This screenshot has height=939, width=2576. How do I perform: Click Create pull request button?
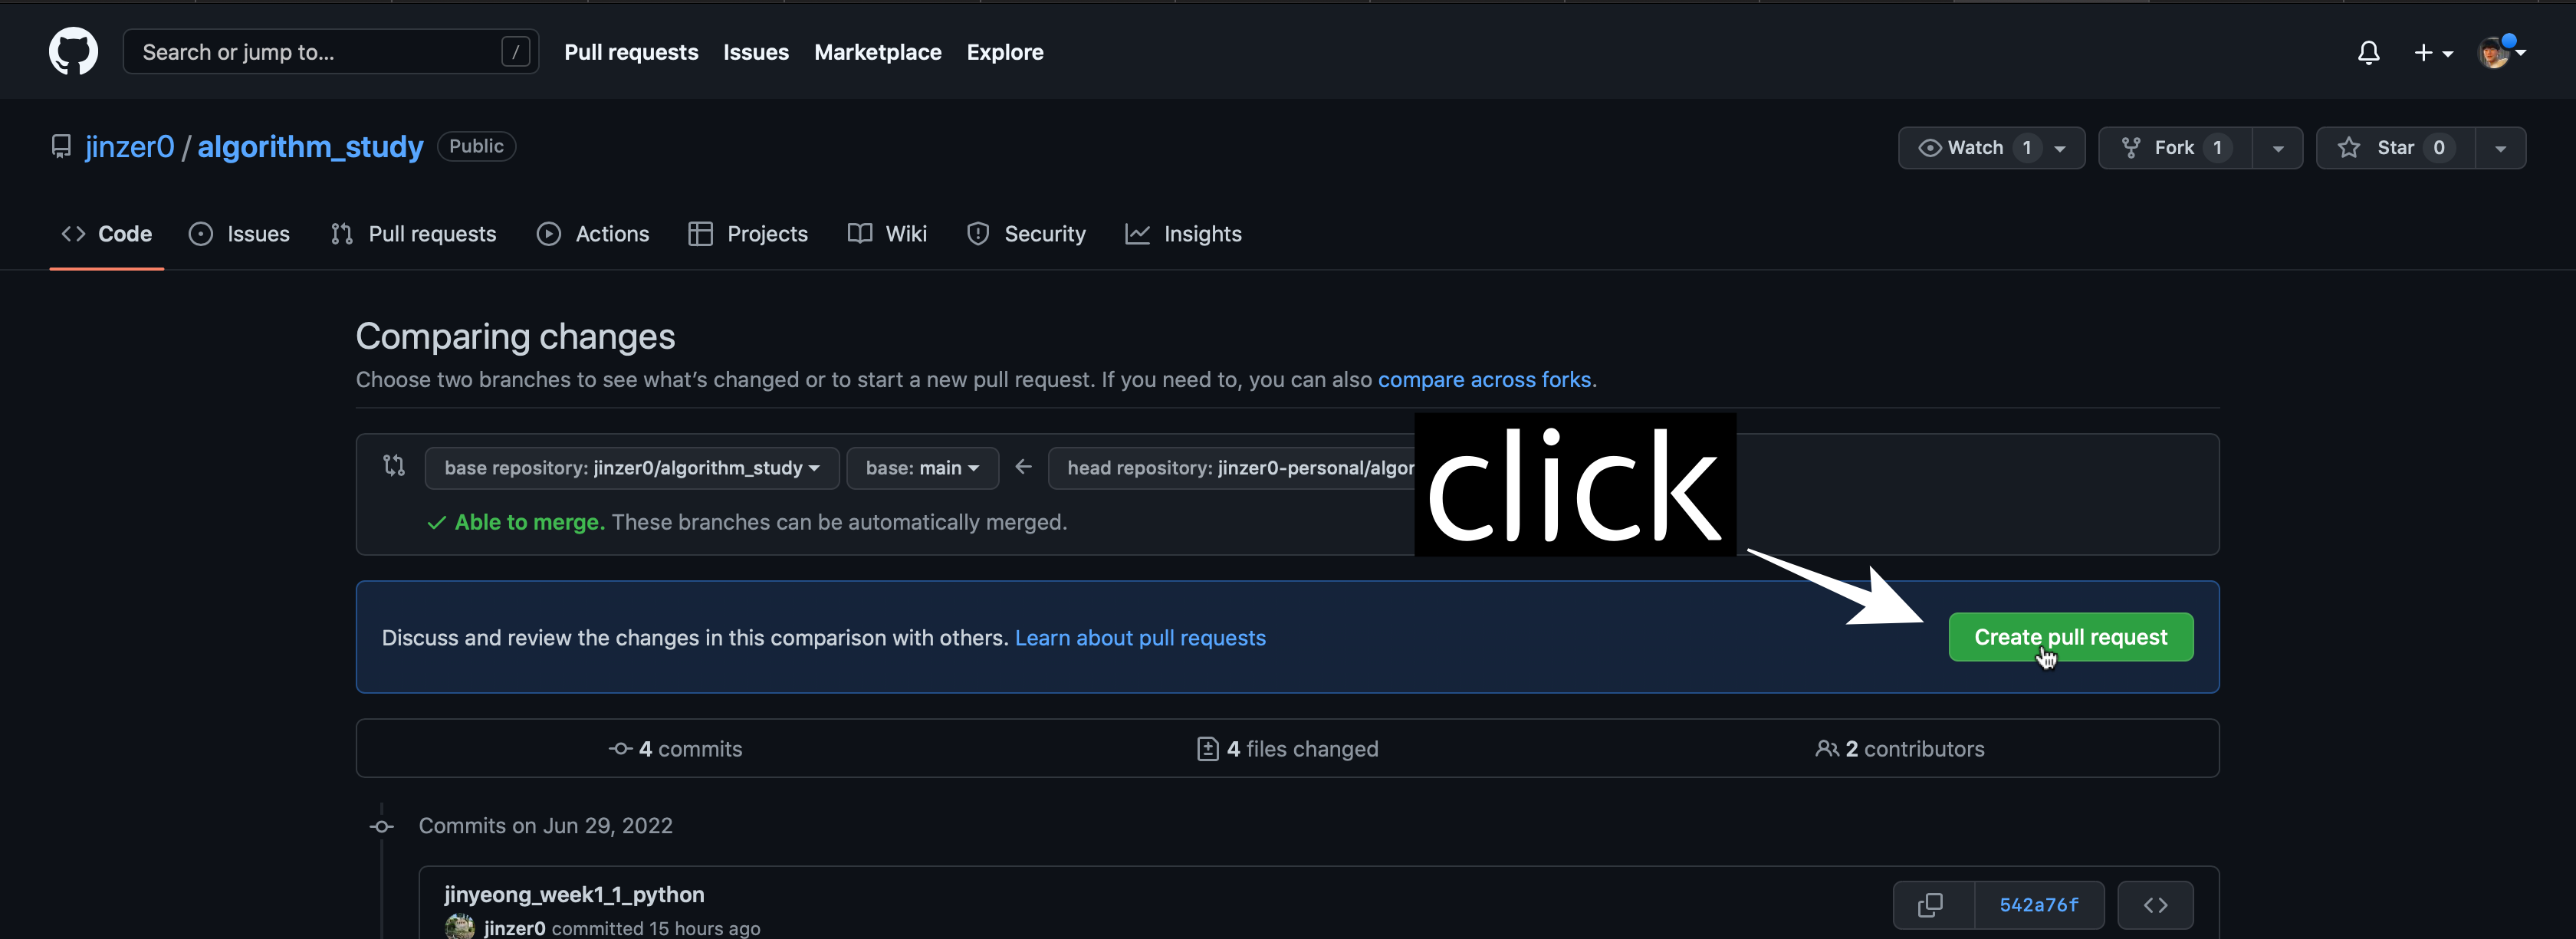click(x=2069, y=637)
